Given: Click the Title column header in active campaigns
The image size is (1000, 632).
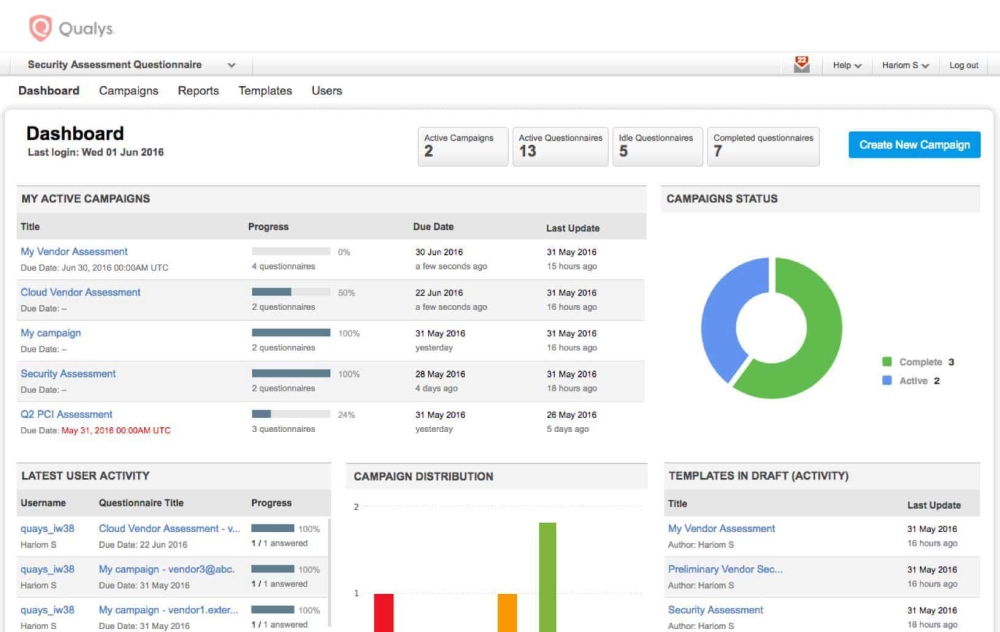Looking at the screenshot, I should point(30,226).
